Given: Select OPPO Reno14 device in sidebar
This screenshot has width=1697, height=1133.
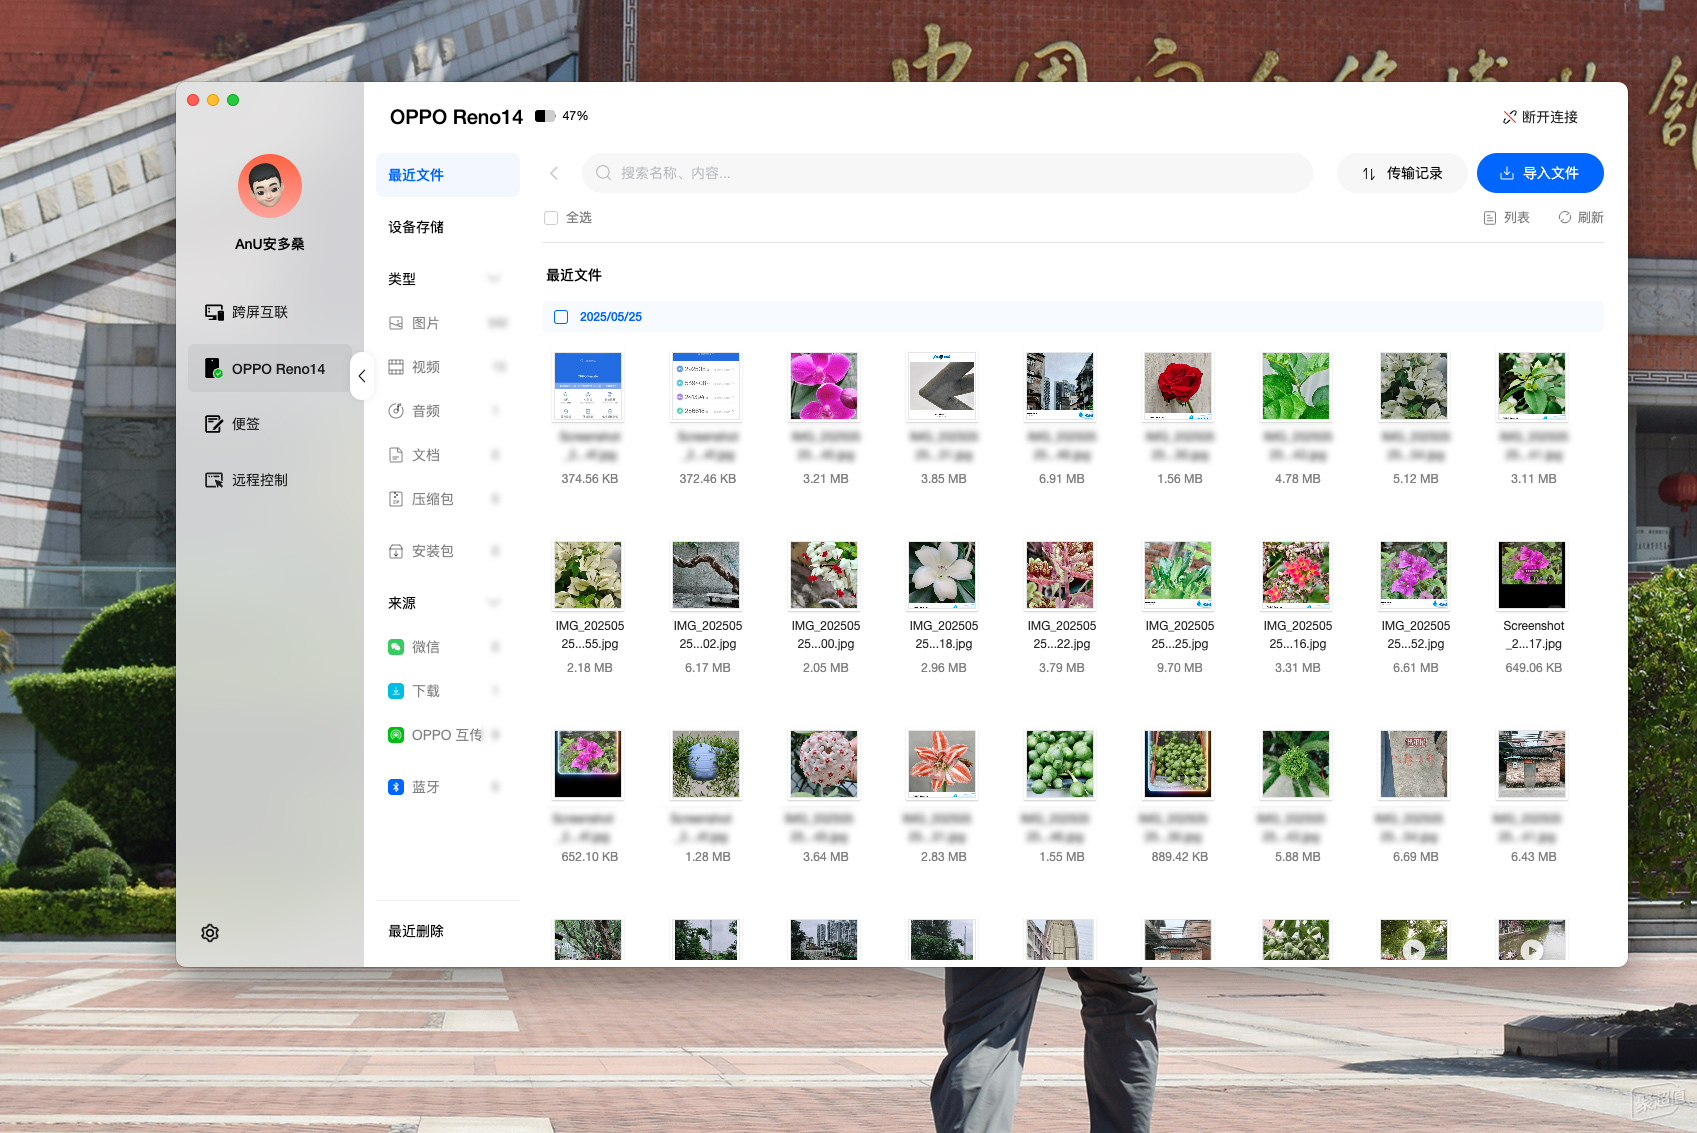Looking at the screenshot, I should [x=270, y=368].
